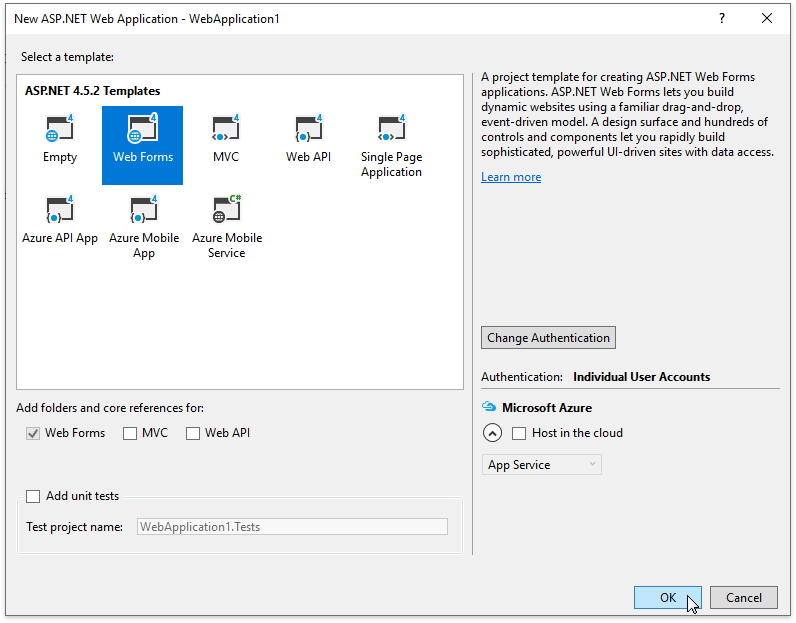This screenshot has width=796, height=623.
Task: Open the App Service dropdown
Action: pos(541,465)
